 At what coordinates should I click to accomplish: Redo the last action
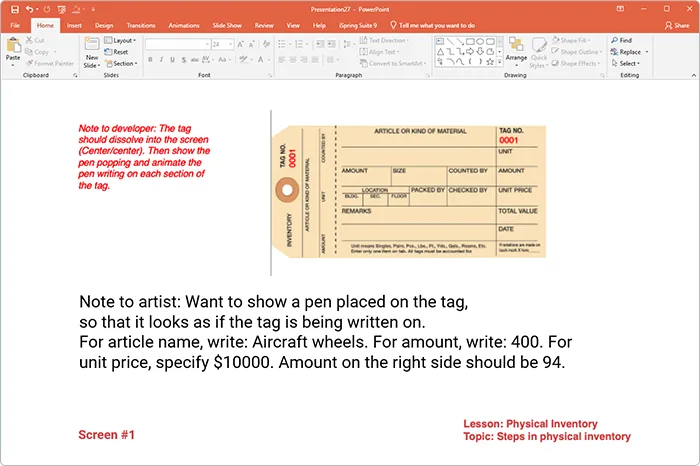[x=47, y=9]
